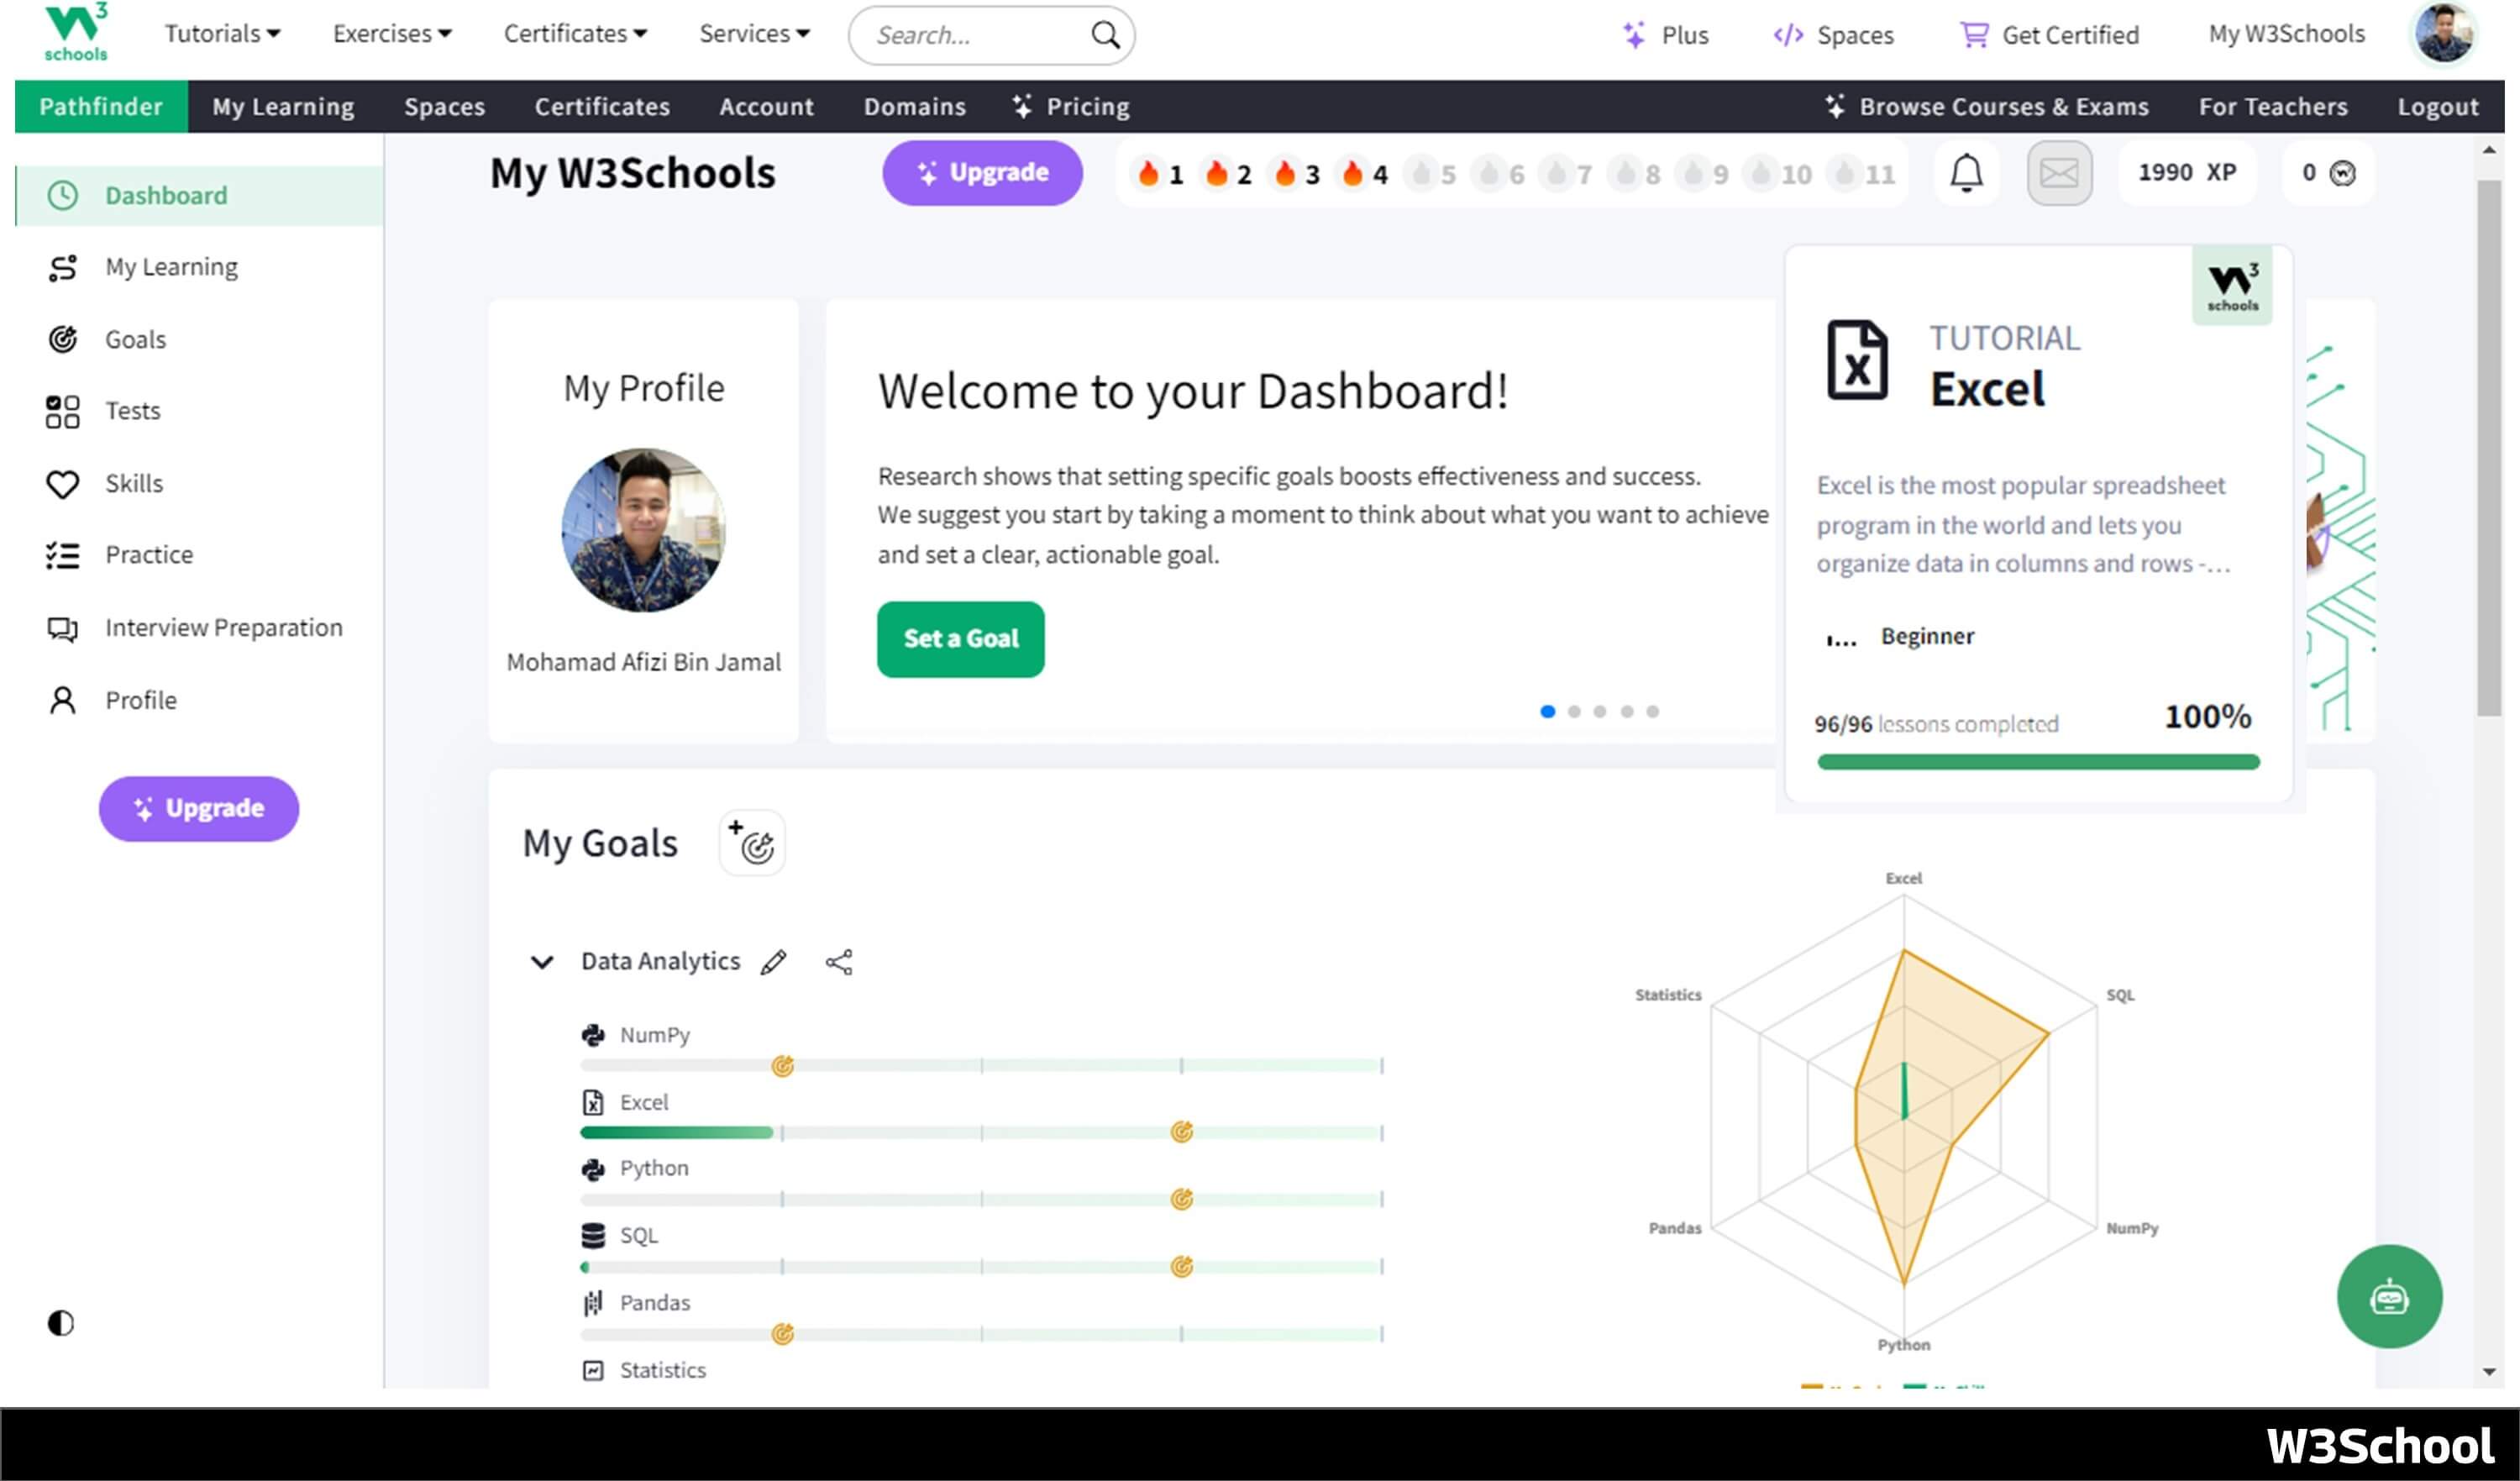This screenshot has height=1481, width=2520.
Task: Select the second carousel dot
Action: coord(1574,711)
